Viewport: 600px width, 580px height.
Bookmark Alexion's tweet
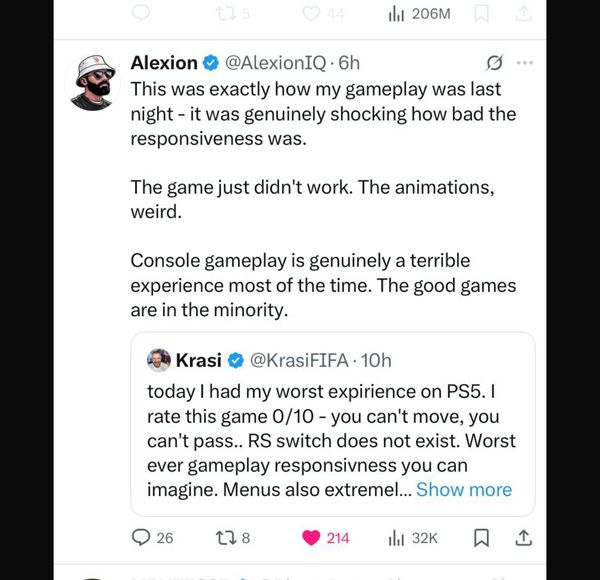(x=482, y=538)
